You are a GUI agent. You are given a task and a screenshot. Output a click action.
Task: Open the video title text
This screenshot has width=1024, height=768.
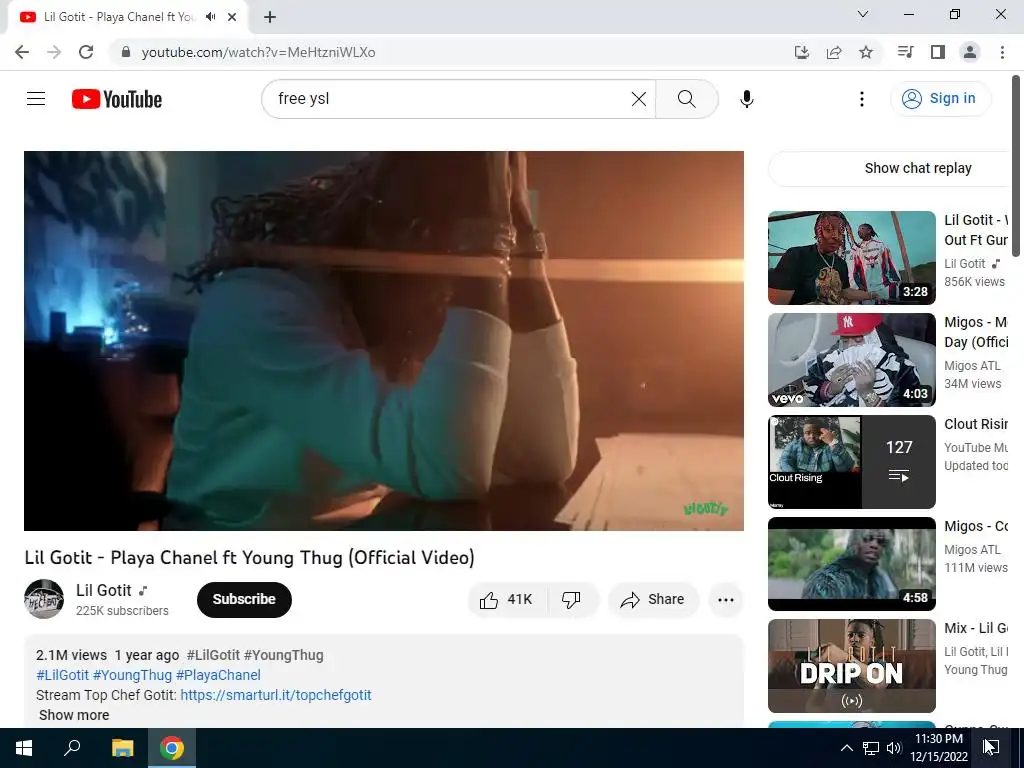249,558
